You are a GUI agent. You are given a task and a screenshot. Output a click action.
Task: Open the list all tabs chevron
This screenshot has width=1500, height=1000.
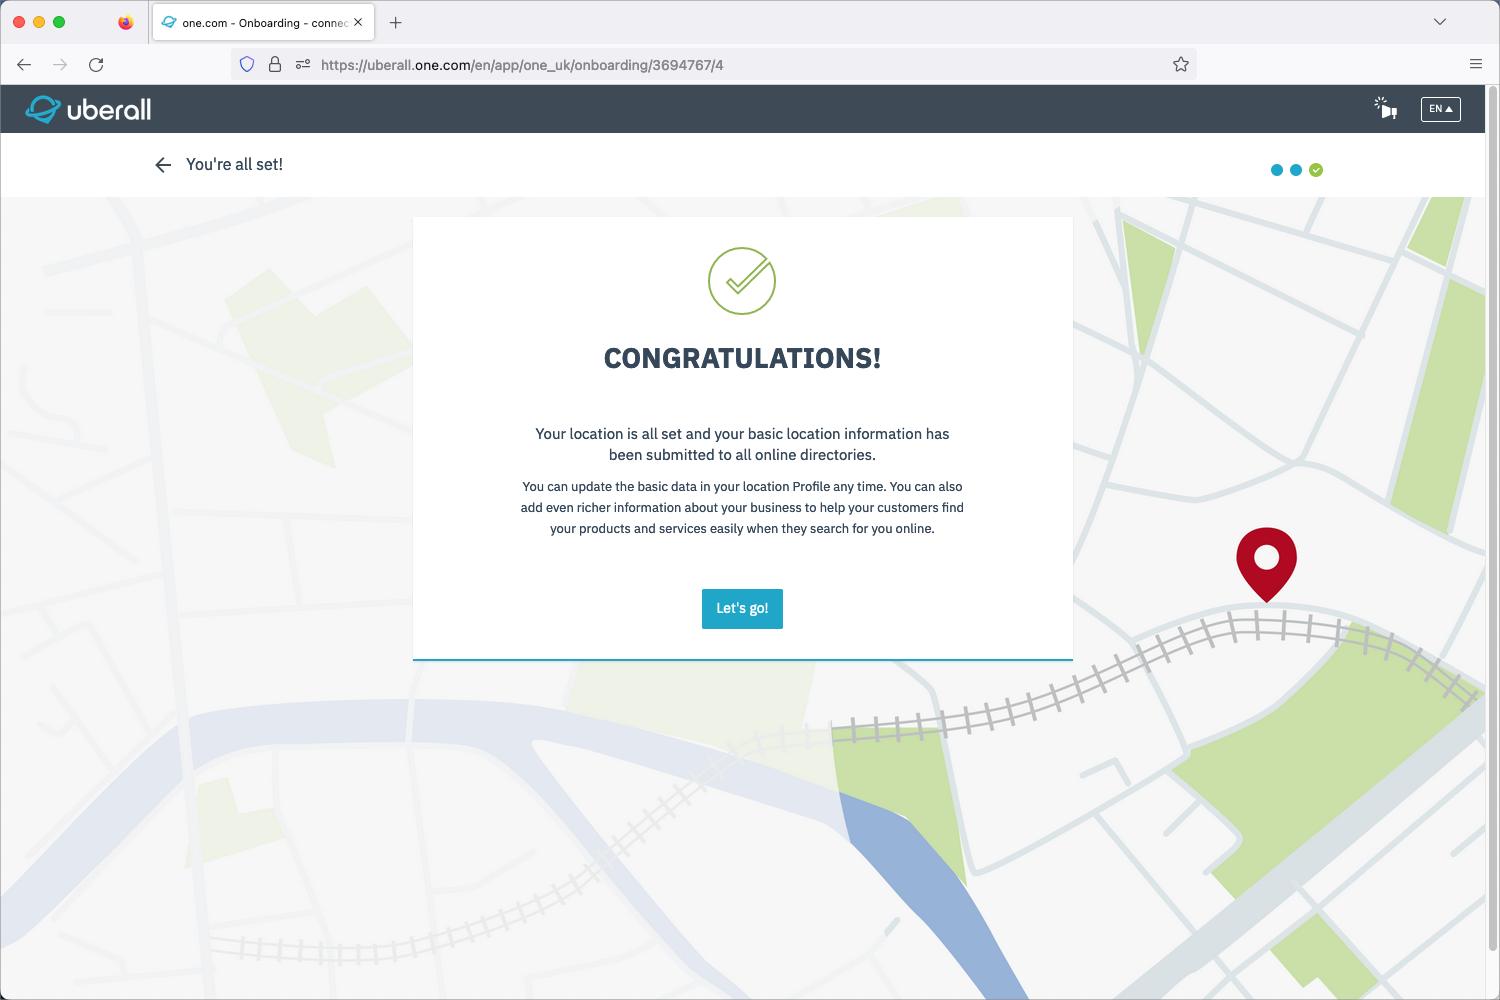(1439, 22)
